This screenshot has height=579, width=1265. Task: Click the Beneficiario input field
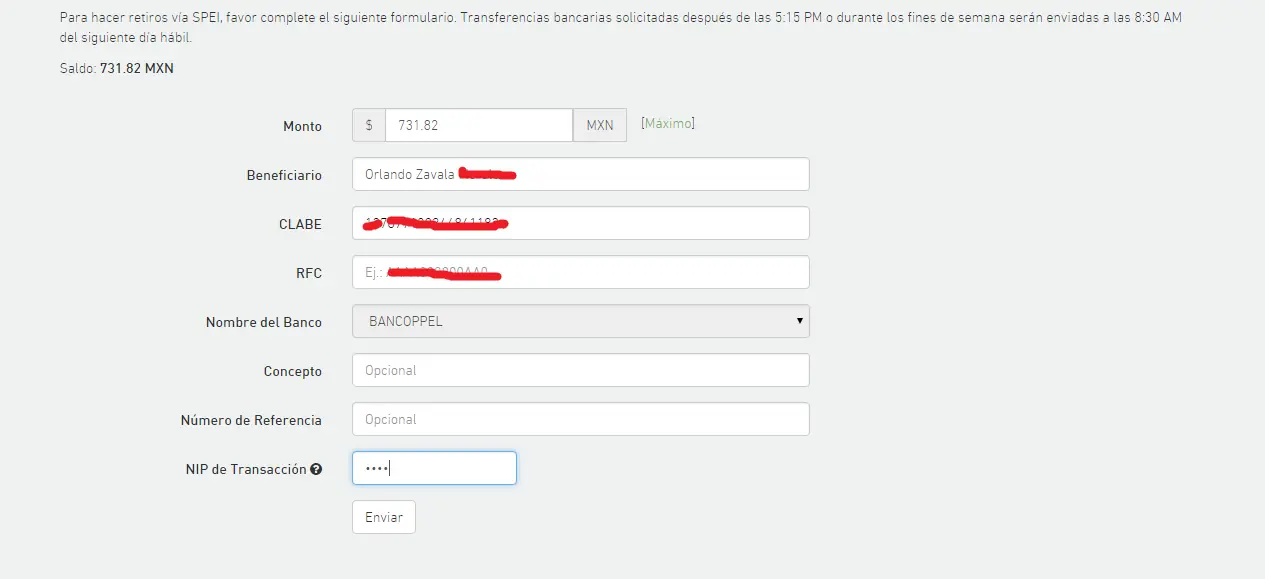coord(581,174)
